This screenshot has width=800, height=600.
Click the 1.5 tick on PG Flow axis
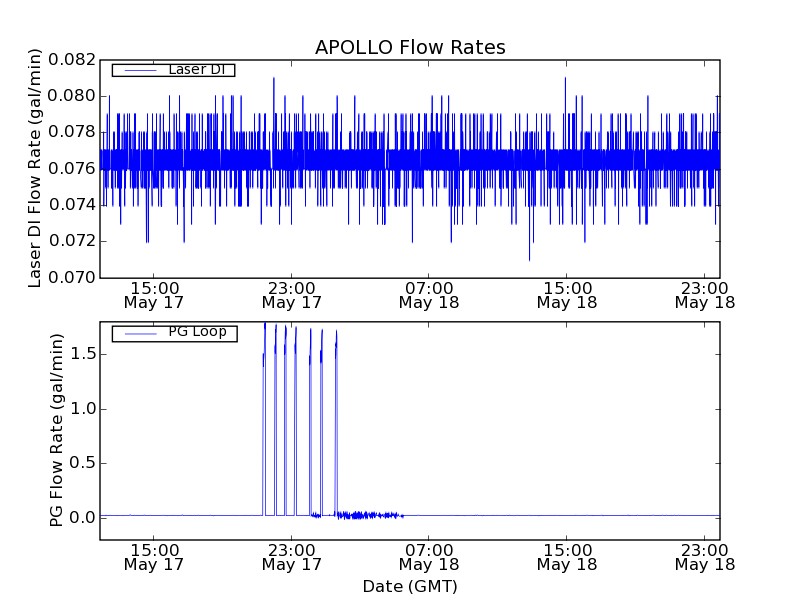83,354
